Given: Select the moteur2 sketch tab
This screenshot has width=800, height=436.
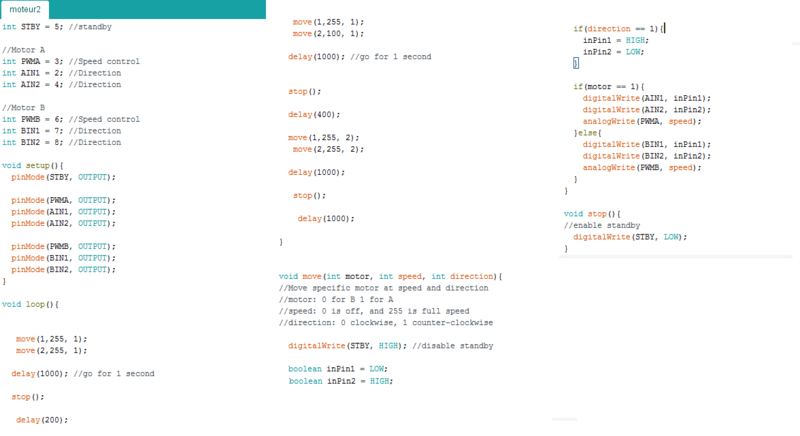Looking at the screenshot, I should 24,9.
